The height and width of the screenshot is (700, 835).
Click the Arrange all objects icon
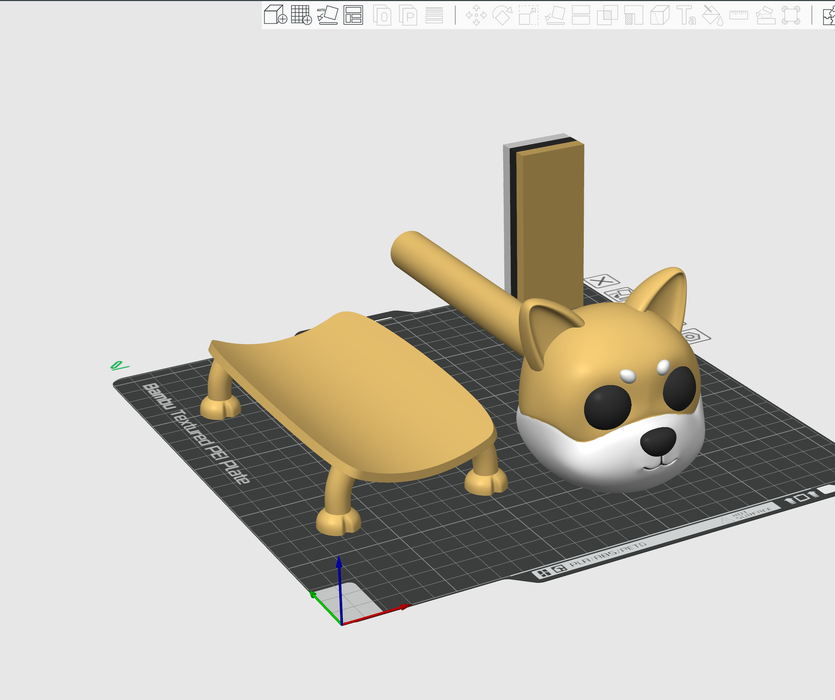353,15
